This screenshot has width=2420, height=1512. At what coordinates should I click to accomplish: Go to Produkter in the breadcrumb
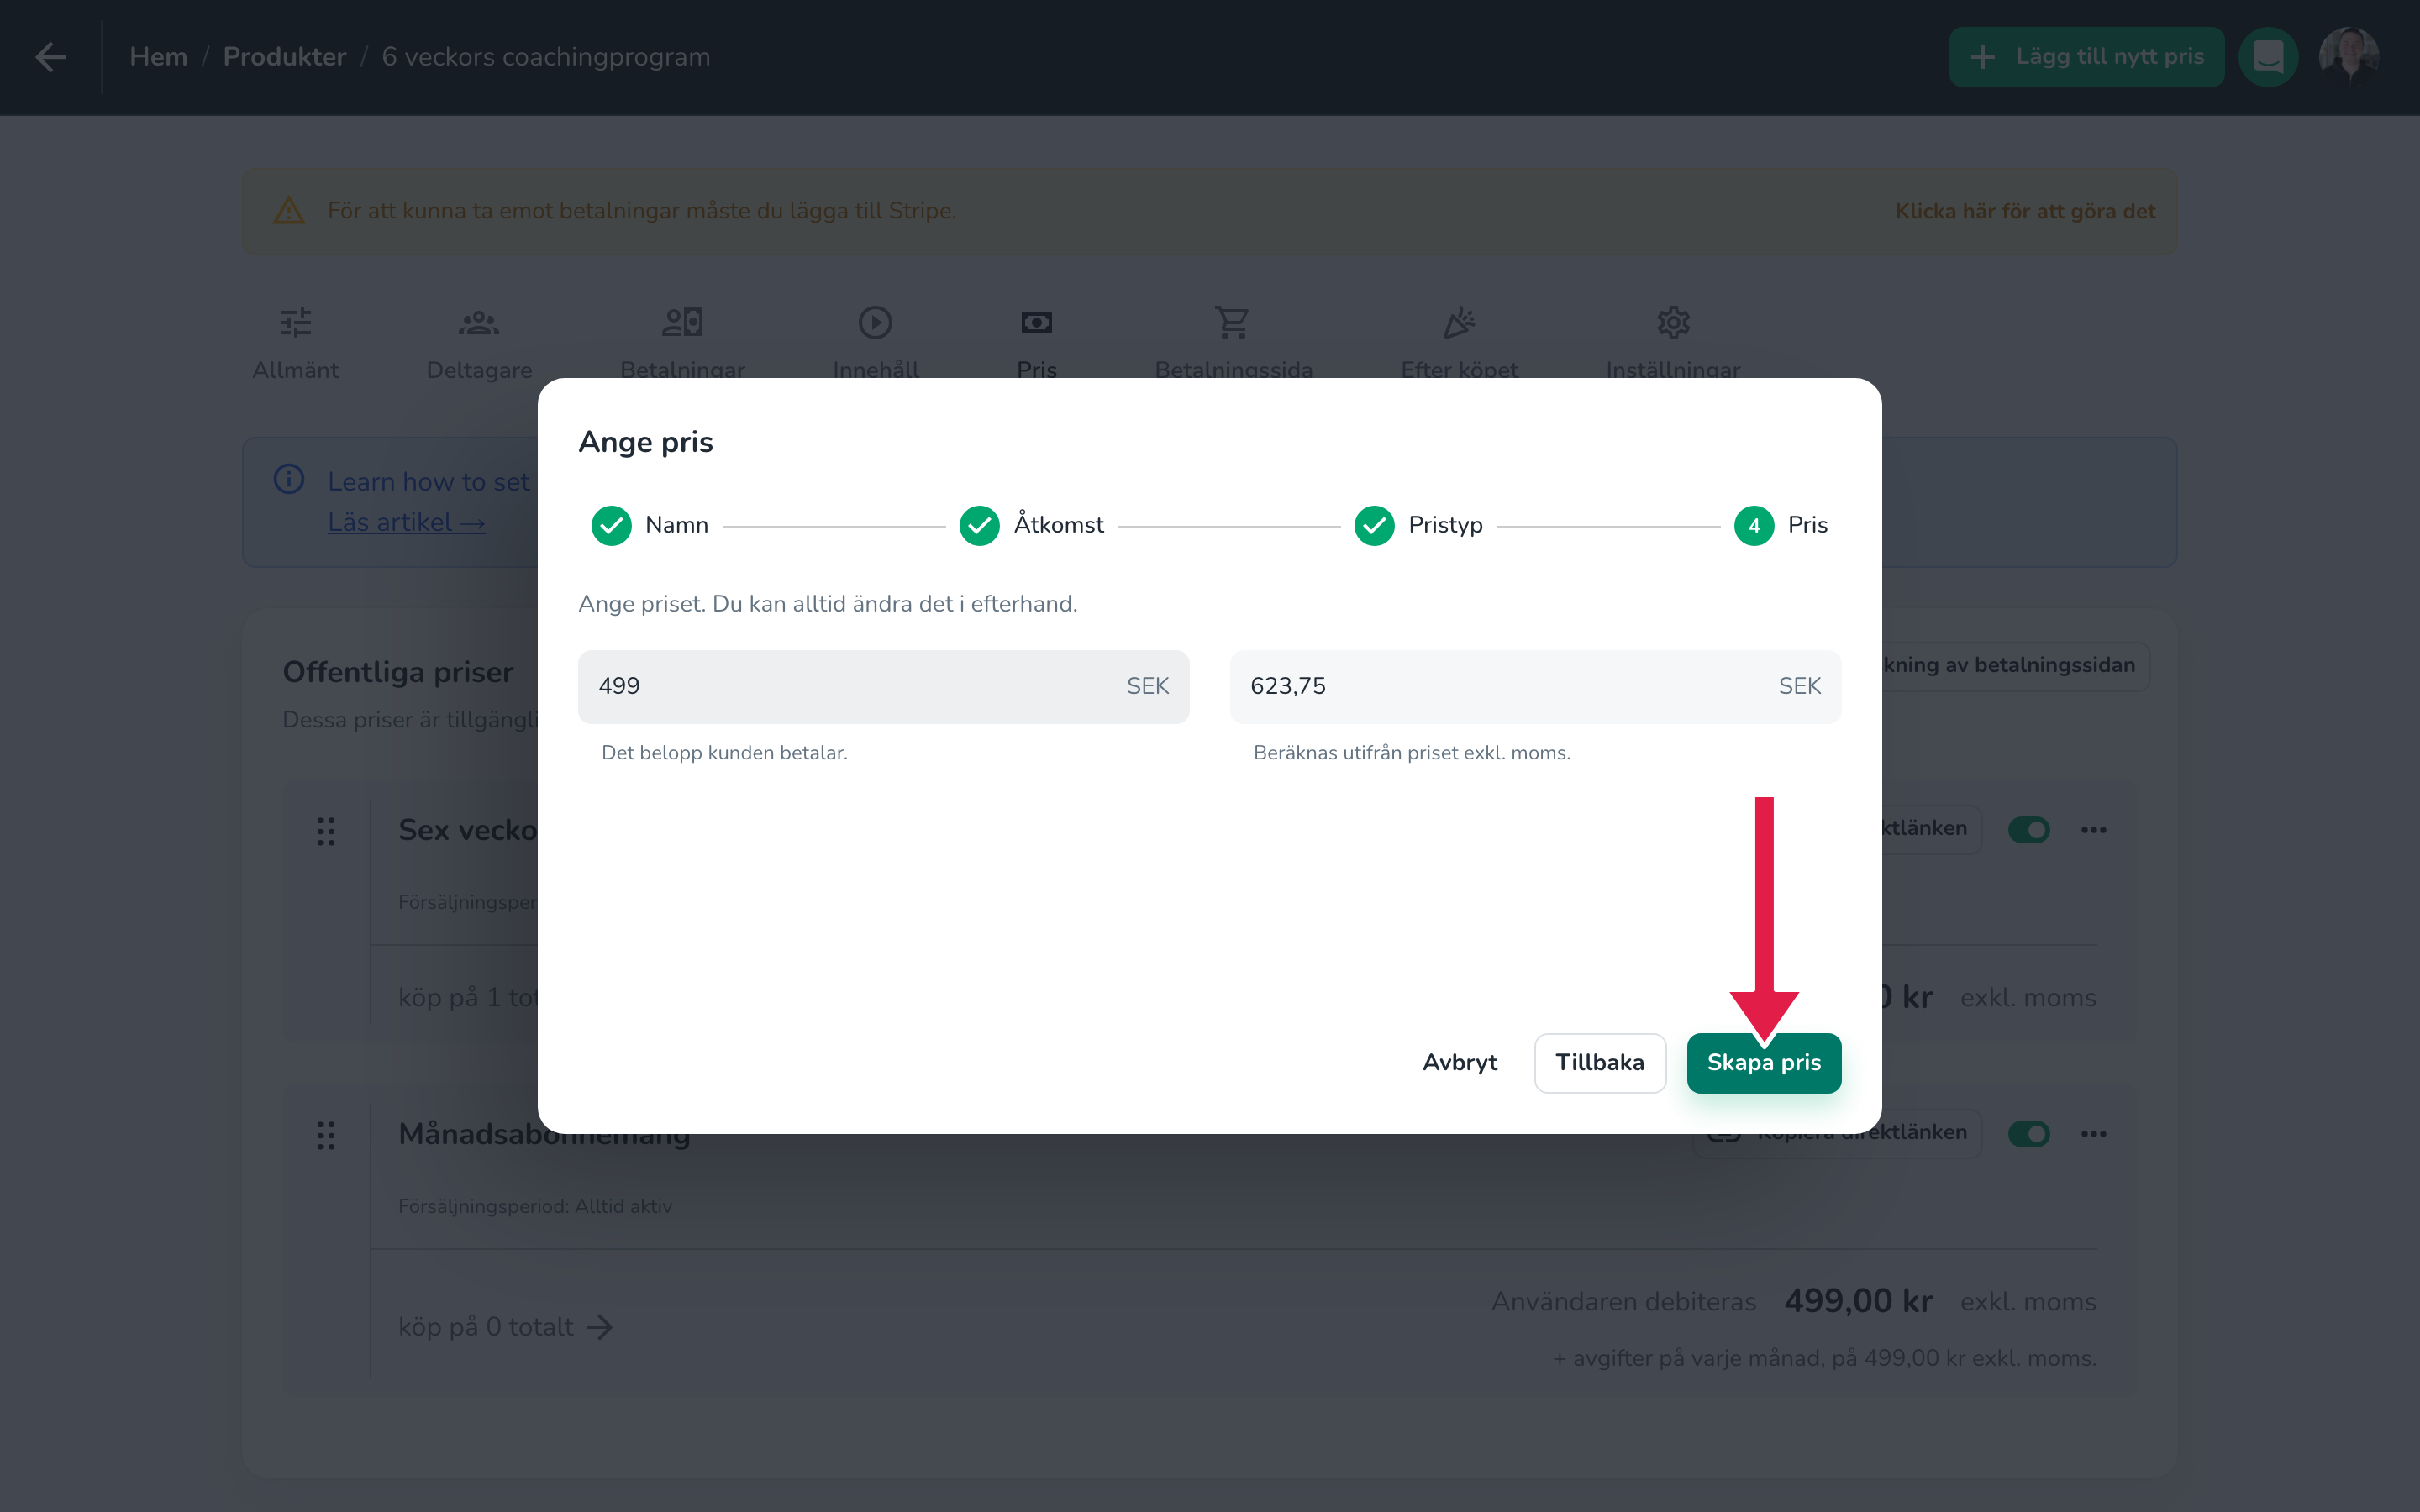point(284,57)
